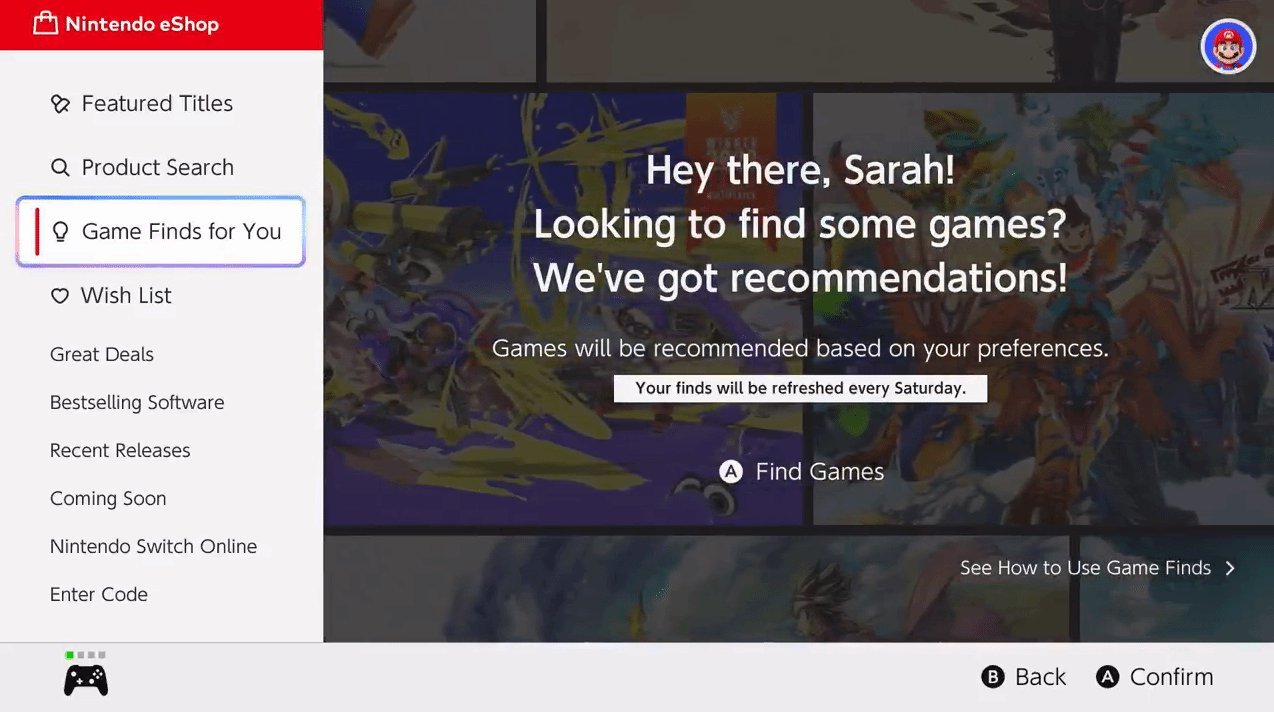1274x712 pixels.
Task: Click the refreshed every Saturday notice banner
Action: click(x=800, y=389)
